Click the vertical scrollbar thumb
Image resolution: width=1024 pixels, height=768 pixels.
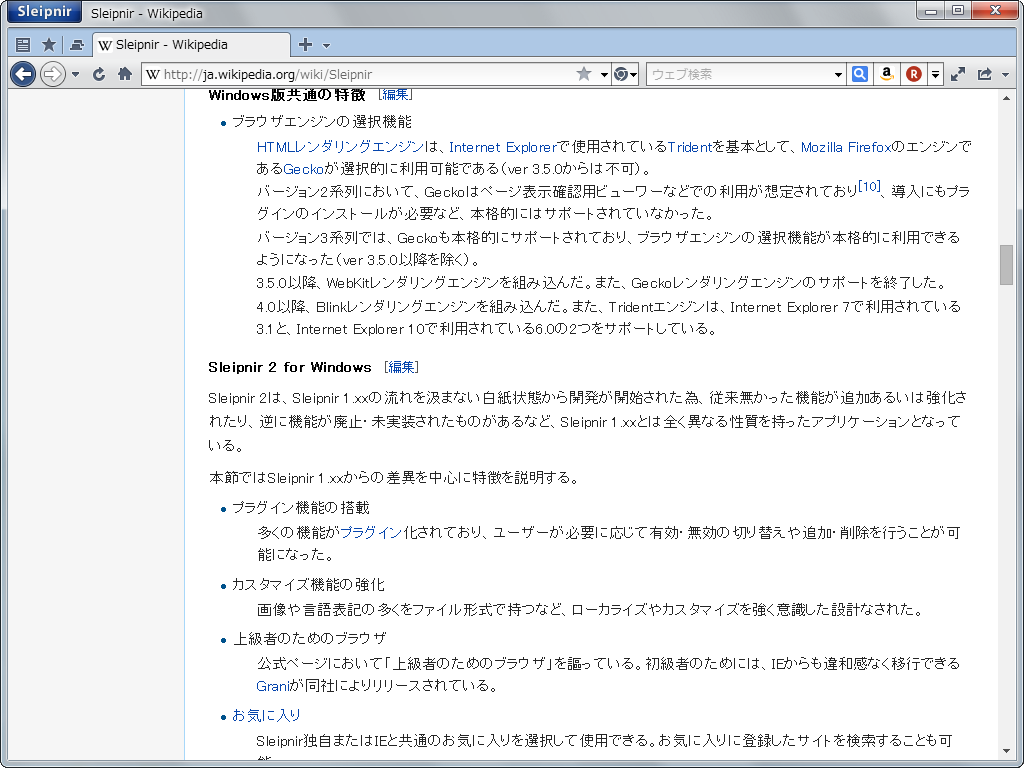click(1006, 264)
